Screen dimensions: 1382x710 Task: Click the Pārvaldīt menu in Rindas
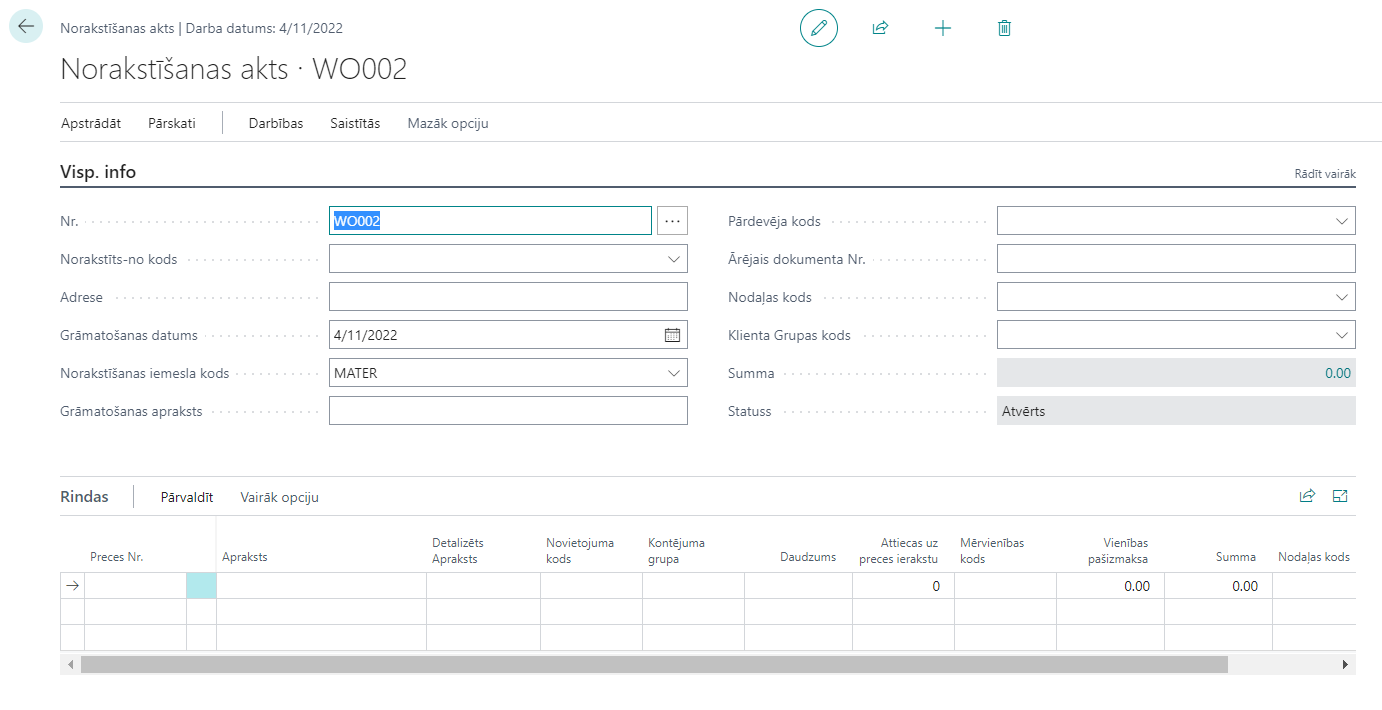187,497
